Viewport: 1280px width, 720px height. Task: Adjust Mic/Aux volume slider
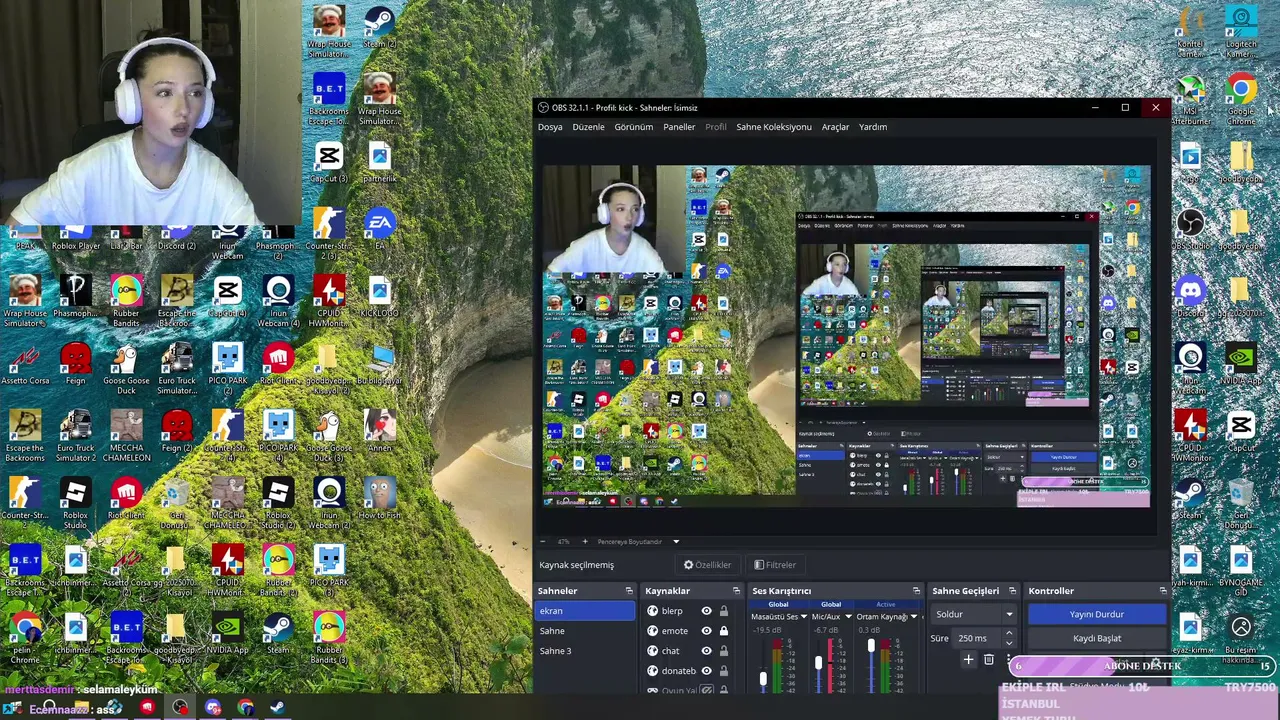coord(818,662)
